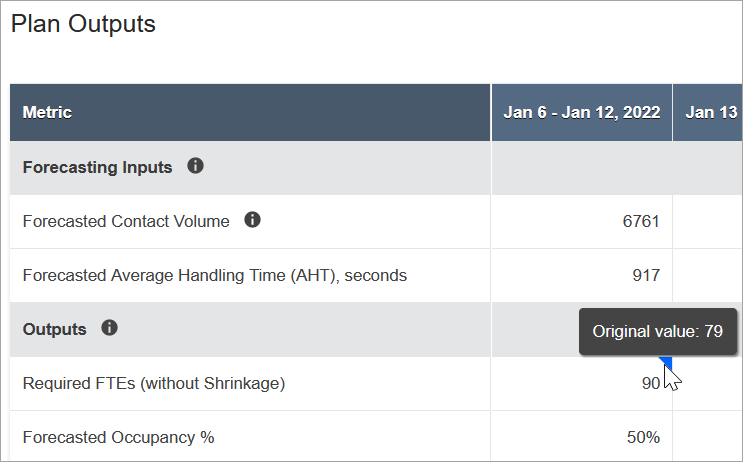The image size is (743, 462).
Task: Click the partially visible Jan 13 column header
Action: [711, 113]
